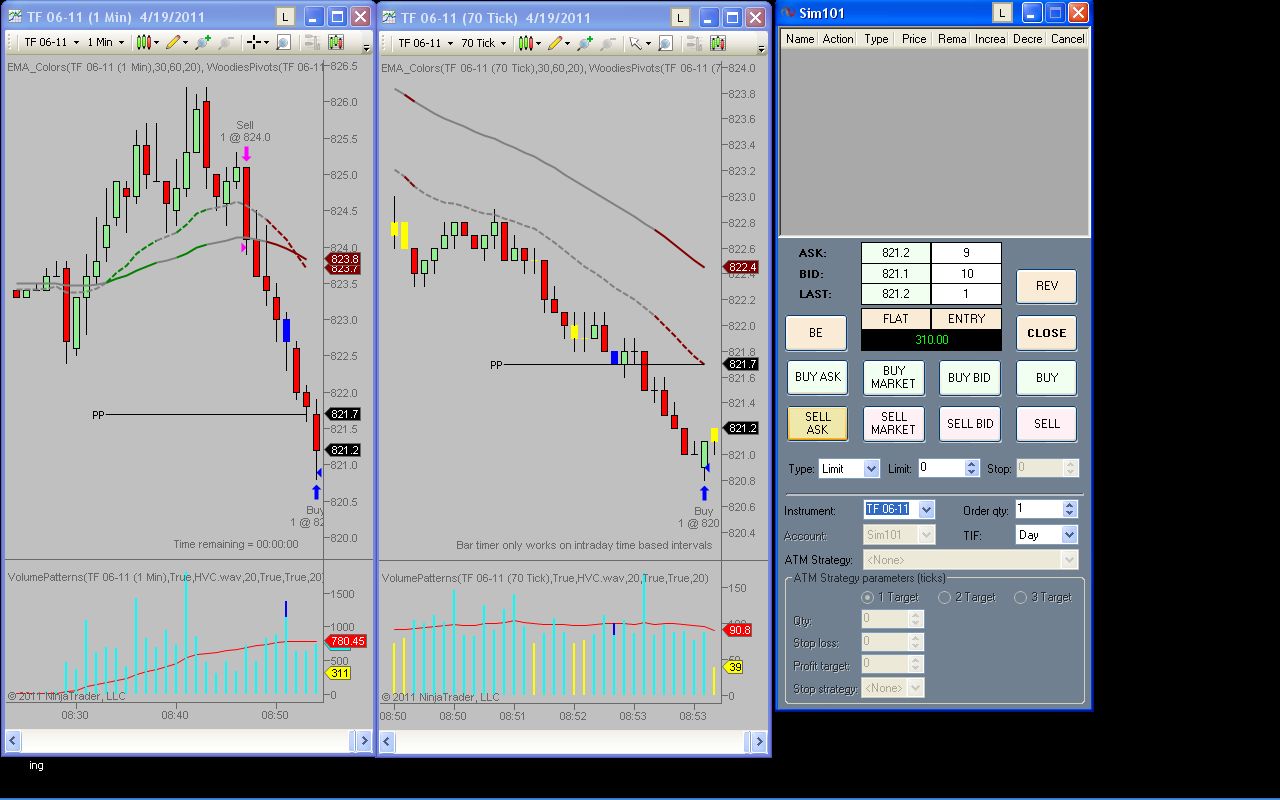Viewport: 1280px width, 800px height.
Task: Click the 310.00 PnL display
Action: [x=931, y=340]
